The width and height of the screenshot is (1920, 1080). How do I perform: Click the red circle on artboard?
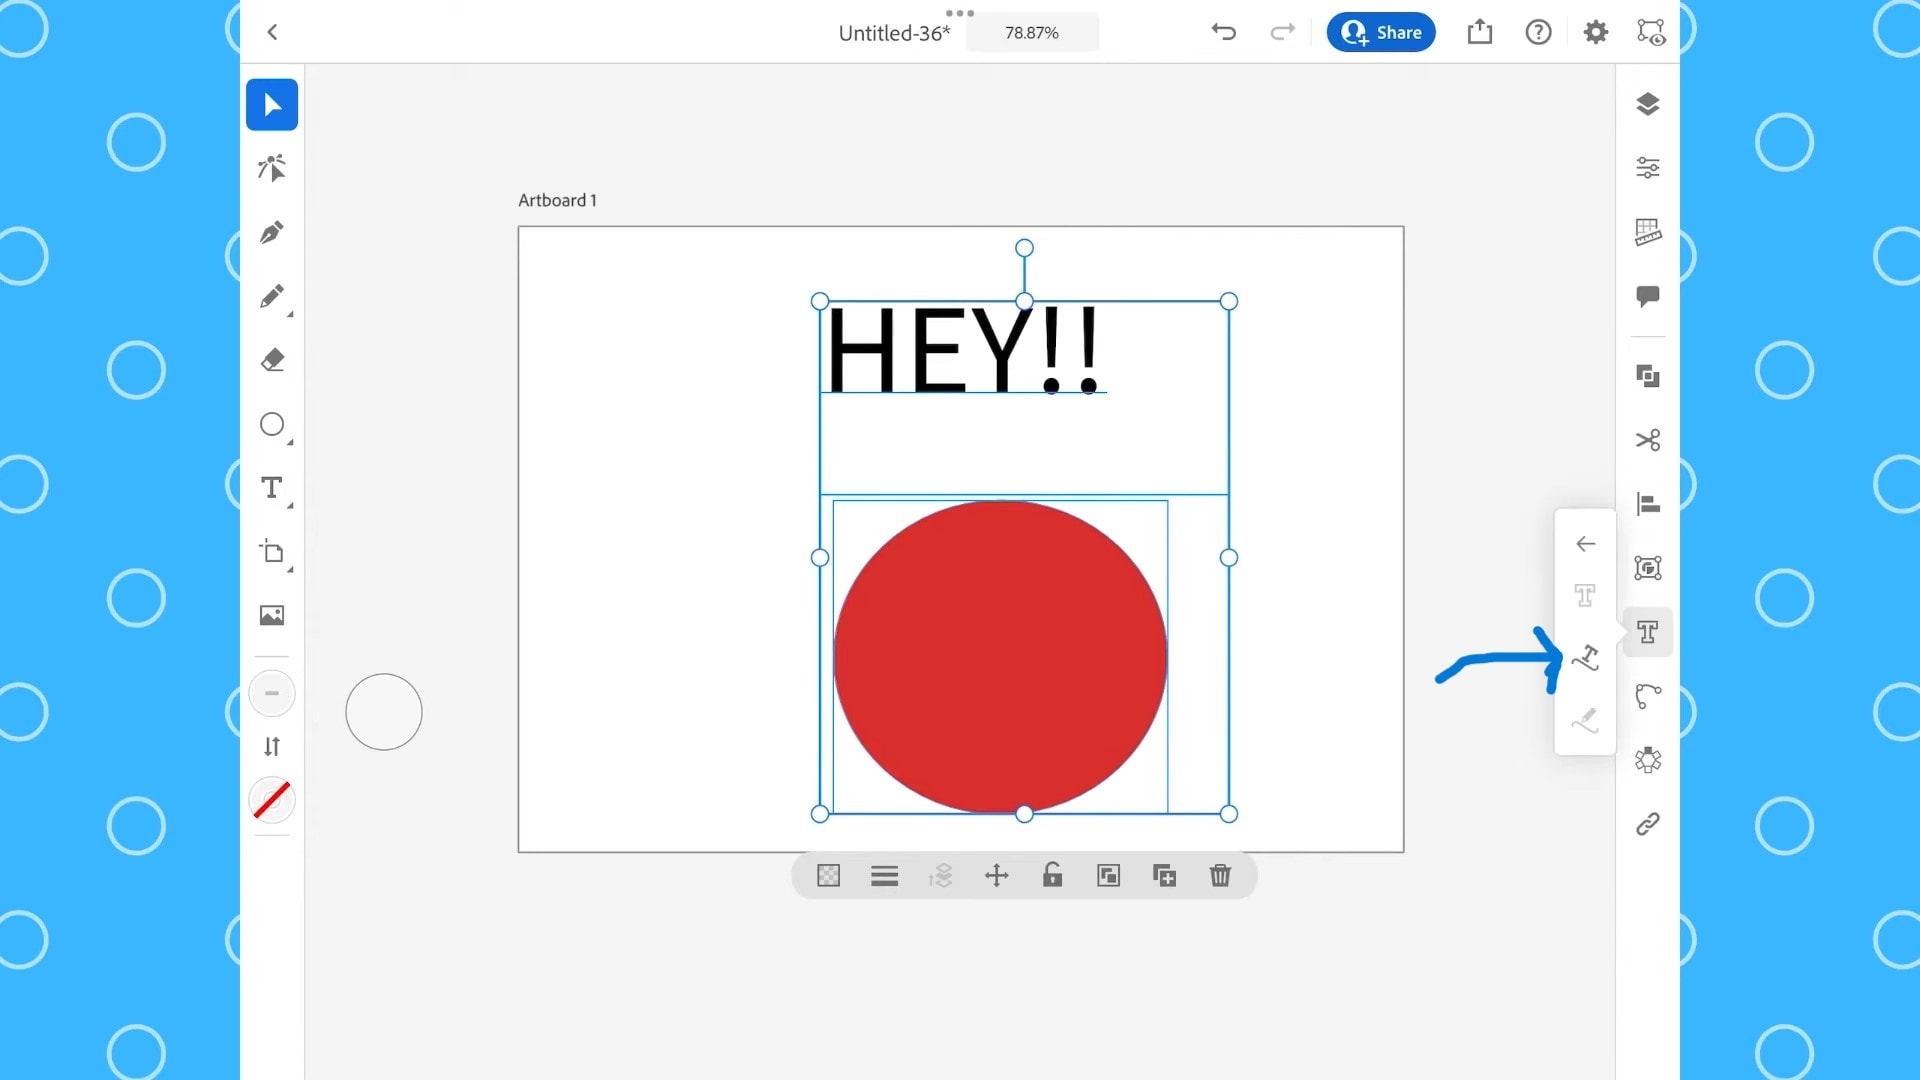1000,656
